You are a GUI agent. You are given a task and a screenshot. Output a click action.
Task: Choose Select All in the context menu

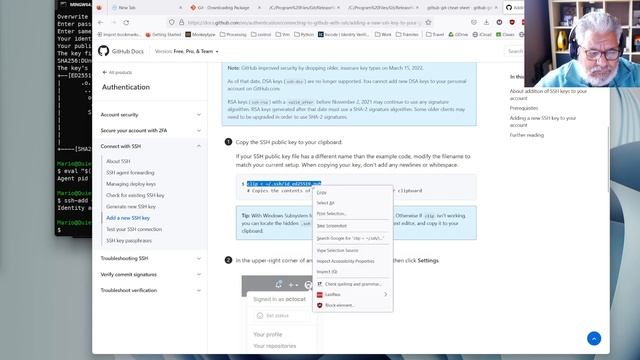(x=353, y=203)
